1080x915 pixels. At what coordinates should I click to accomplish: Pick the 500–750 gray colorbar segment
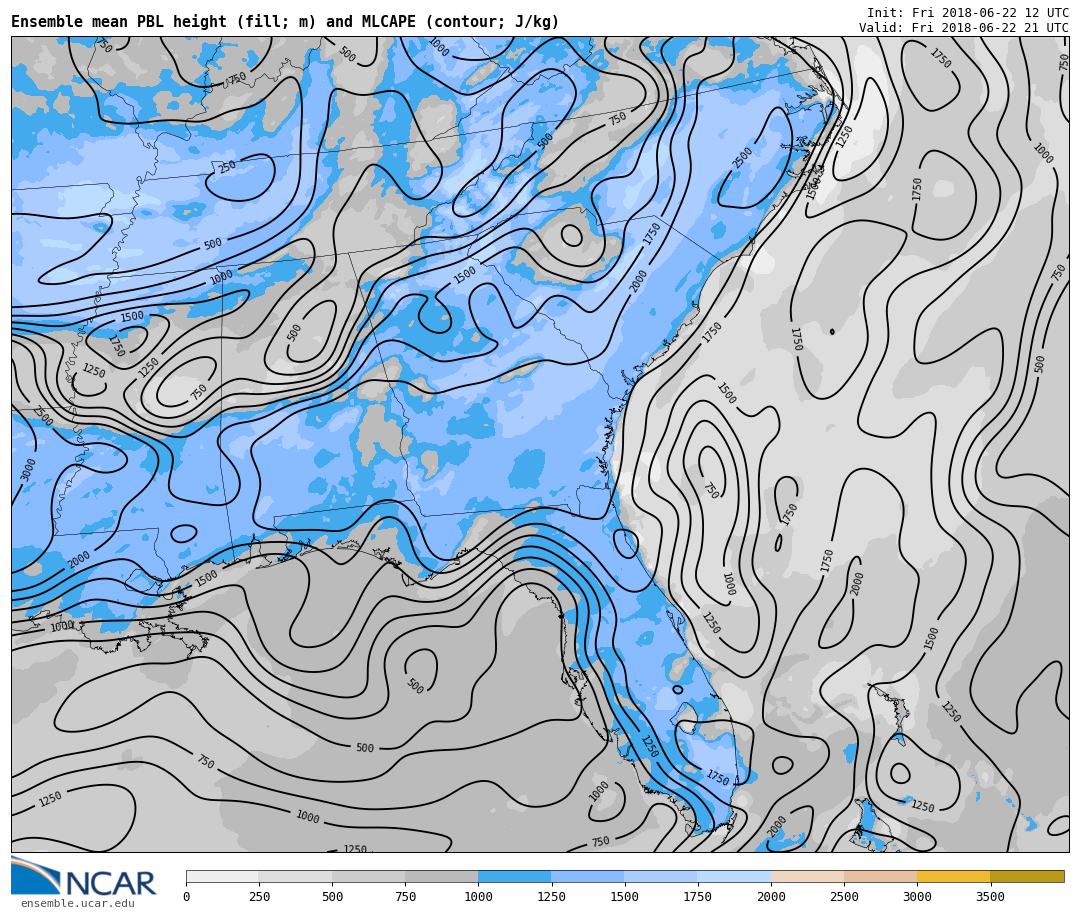pos(368,876)
